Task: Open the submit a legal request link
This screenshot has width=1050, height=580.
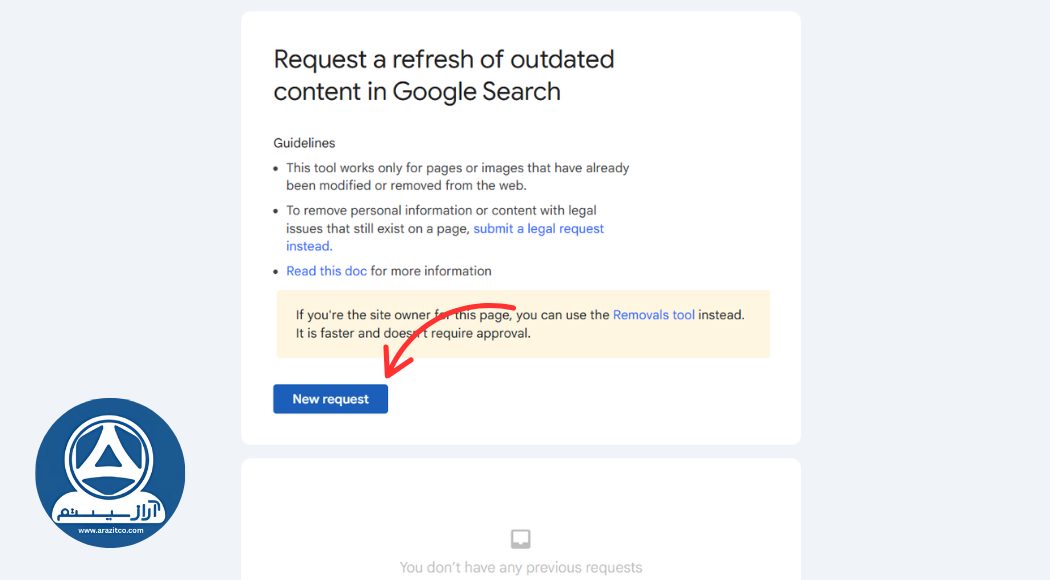Action: click(x=538, y=229)
